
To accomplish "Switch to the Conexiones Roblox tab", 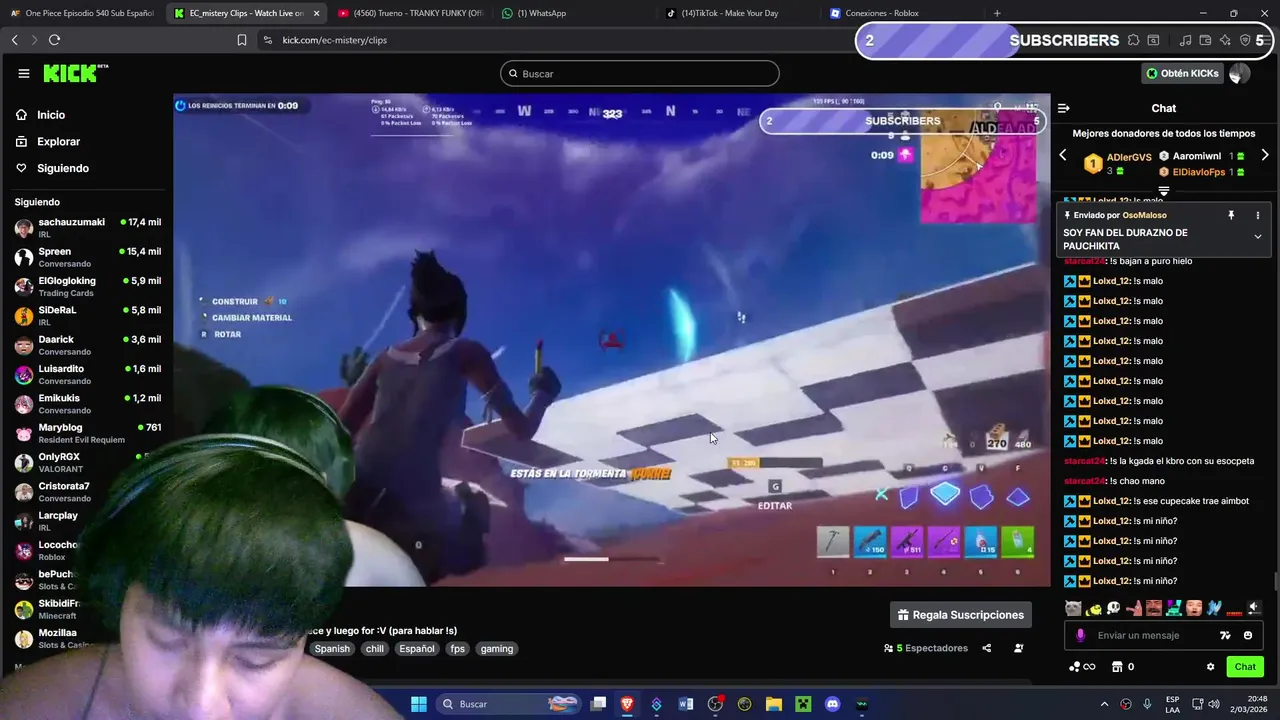I will pos(902,13).
